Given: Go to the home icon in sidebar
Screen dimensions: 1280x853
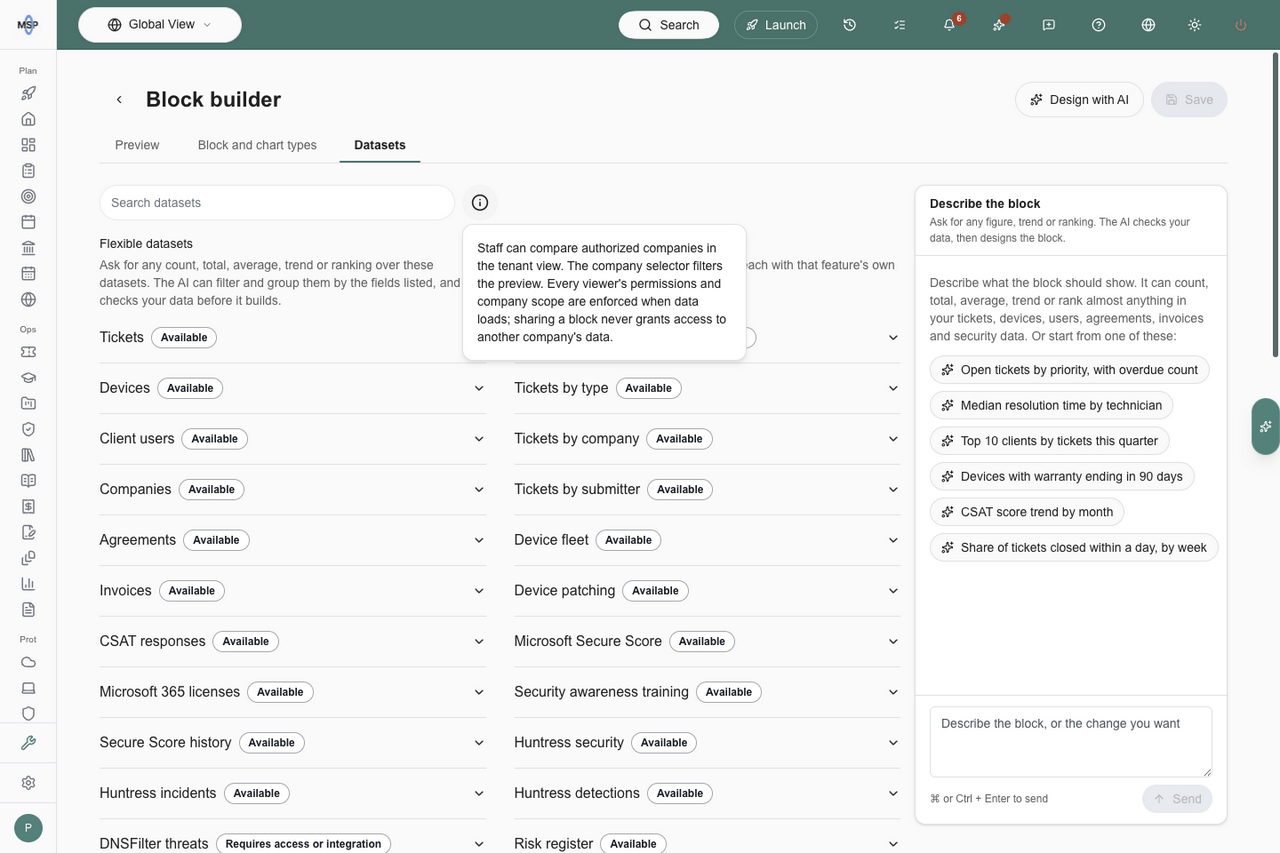Looking at the screenshot, I should coord(28,119).
